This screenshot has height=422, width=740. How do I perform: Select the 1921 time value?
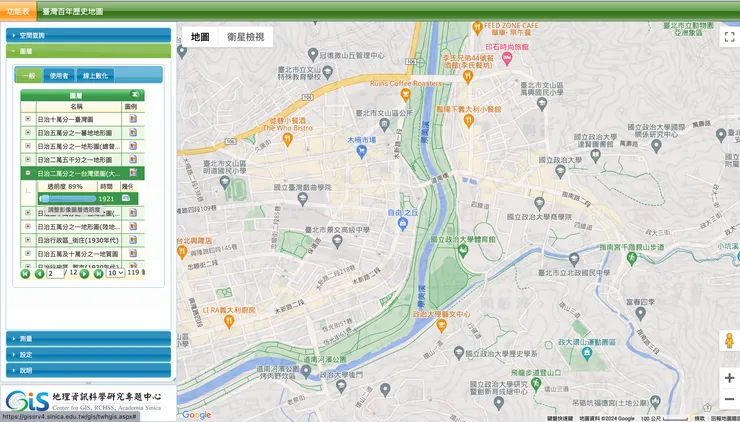[x=106, y=199]
